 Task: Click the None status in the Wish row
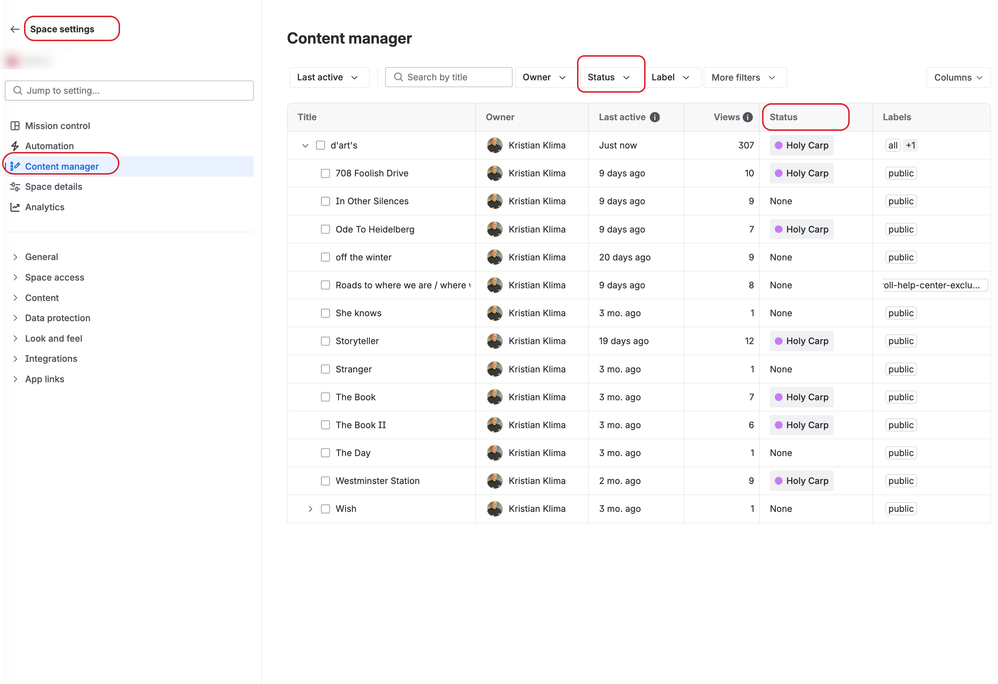[780, 509]
